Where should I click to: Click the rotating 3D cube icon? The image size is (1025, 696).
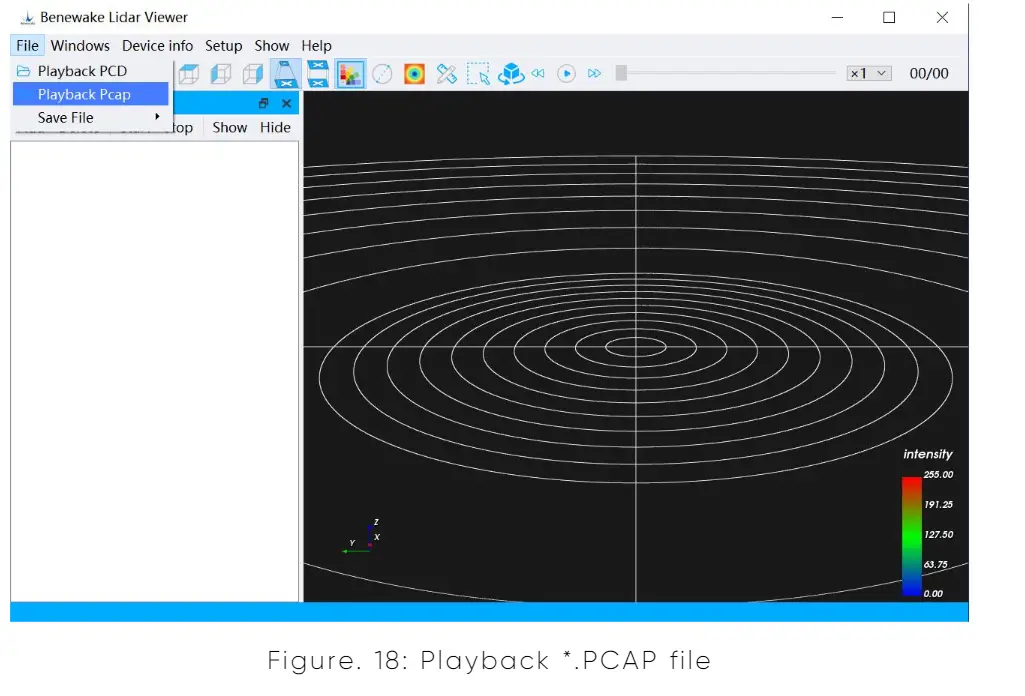click(511, 74)
